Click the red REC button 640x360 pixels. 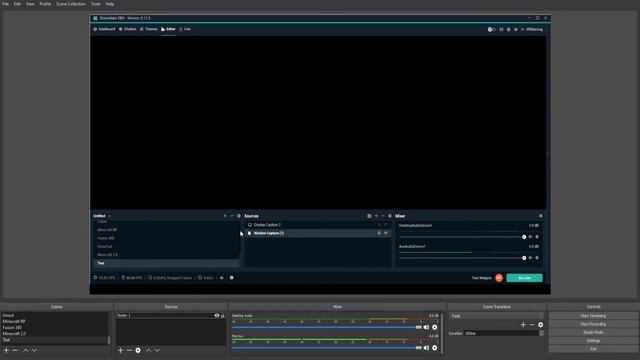coord(499,278)
